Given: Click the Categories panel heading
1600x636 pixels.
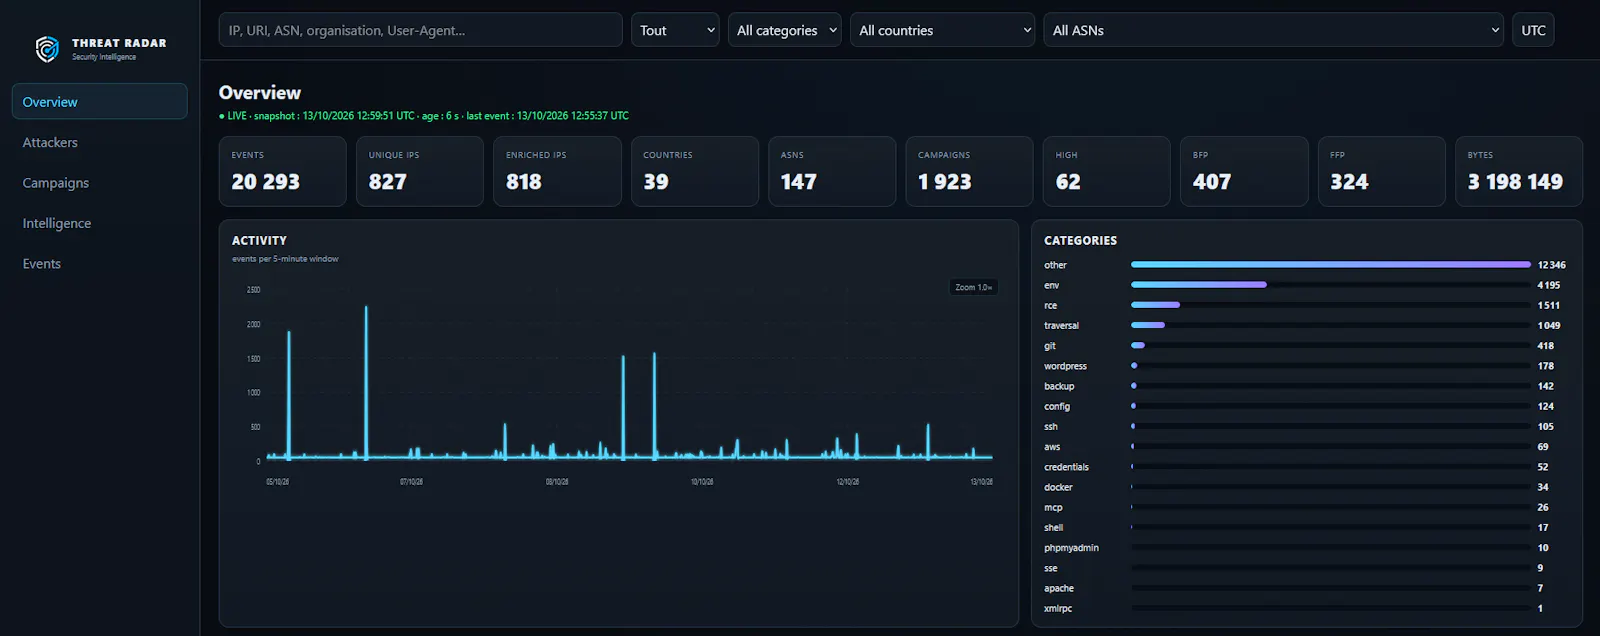Looking at the screenshot, I should pyautogui.click(x=1080, y=241).
